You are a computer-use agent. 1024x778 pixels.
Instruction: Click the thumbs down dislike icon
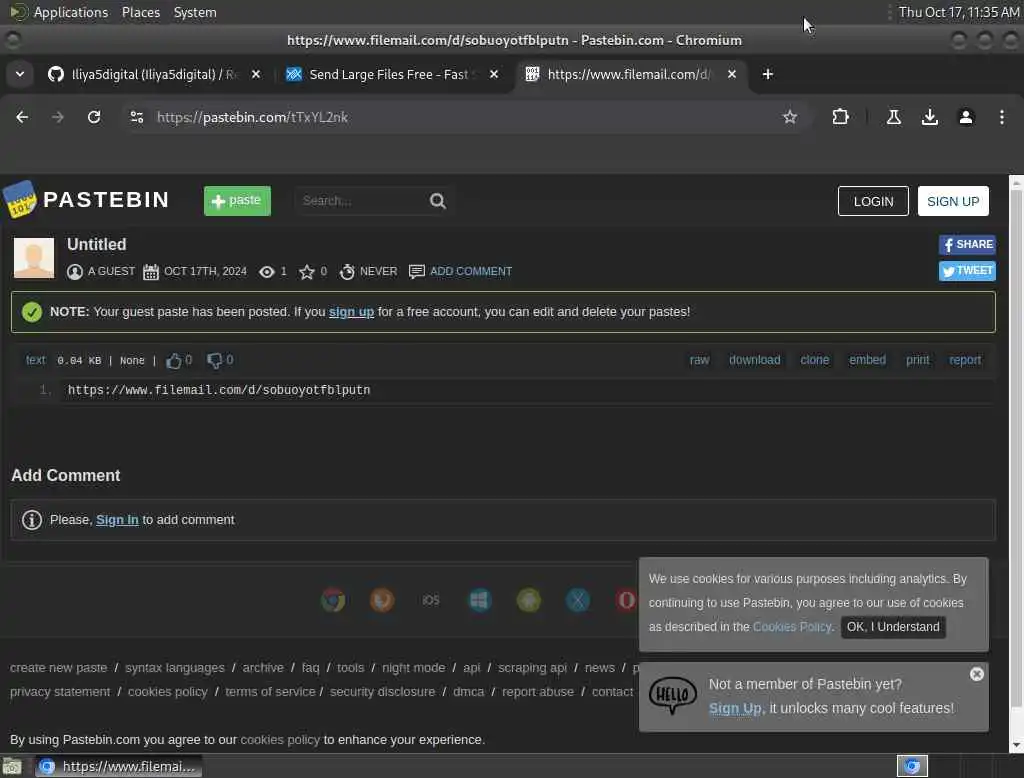(214, 360)
